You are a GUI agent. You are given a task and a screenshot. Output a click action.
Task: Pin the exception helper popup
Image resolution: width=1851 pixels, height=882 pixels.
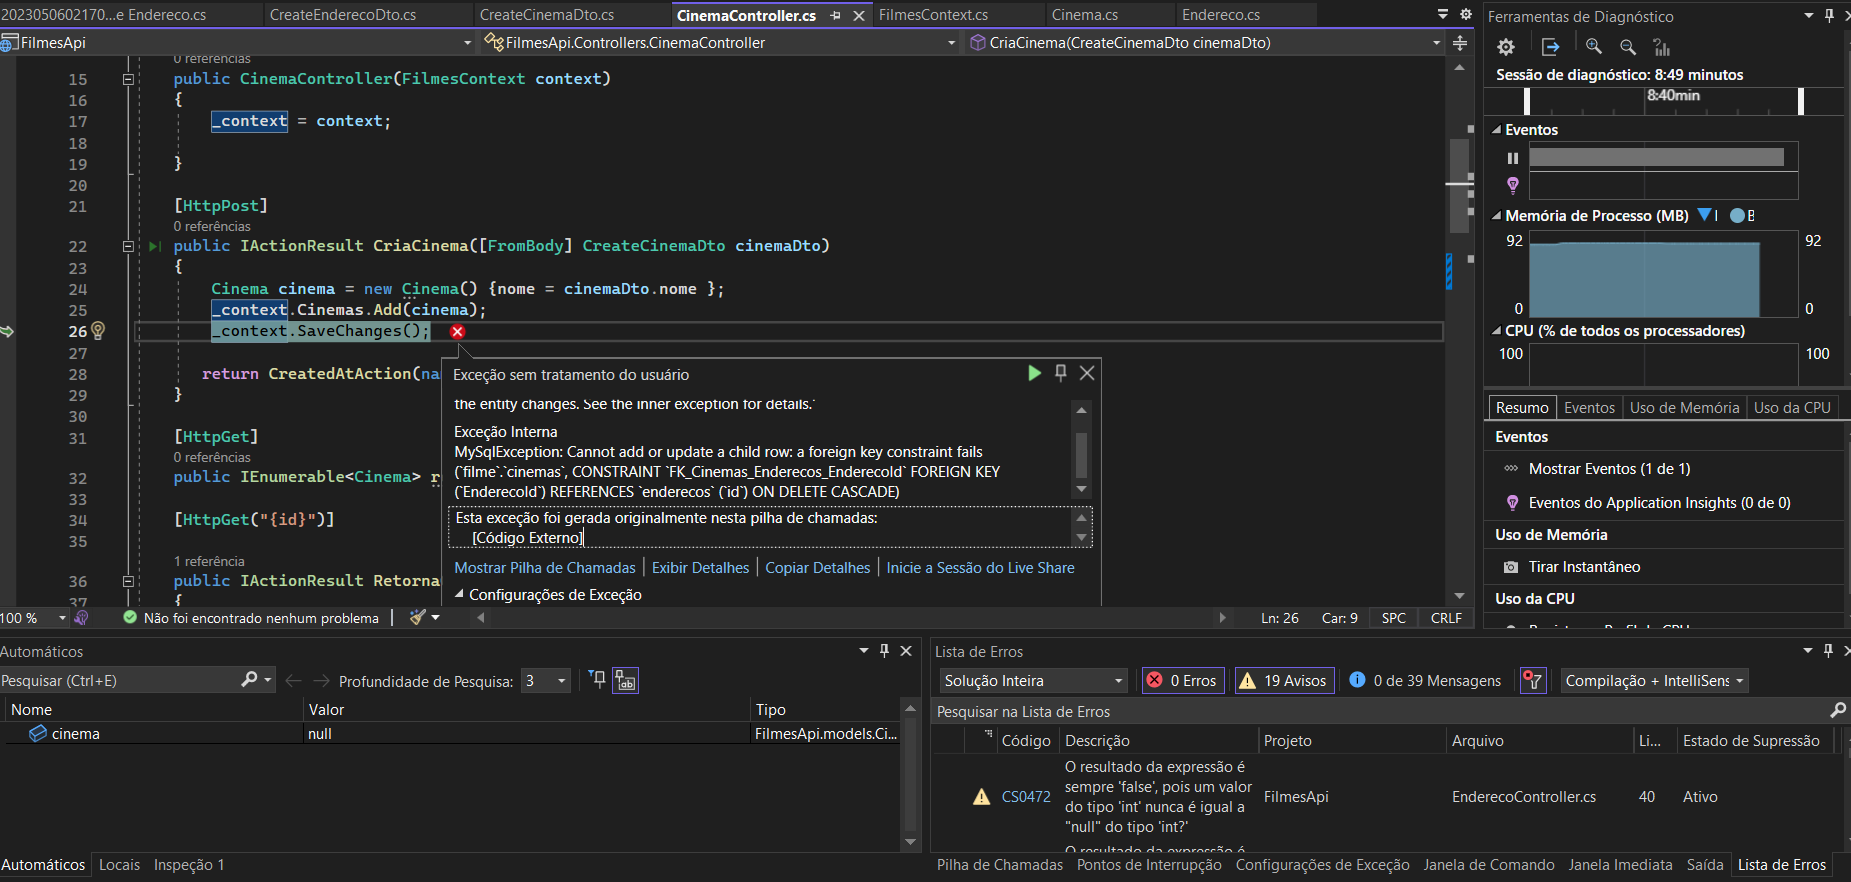coord(1061,373)
